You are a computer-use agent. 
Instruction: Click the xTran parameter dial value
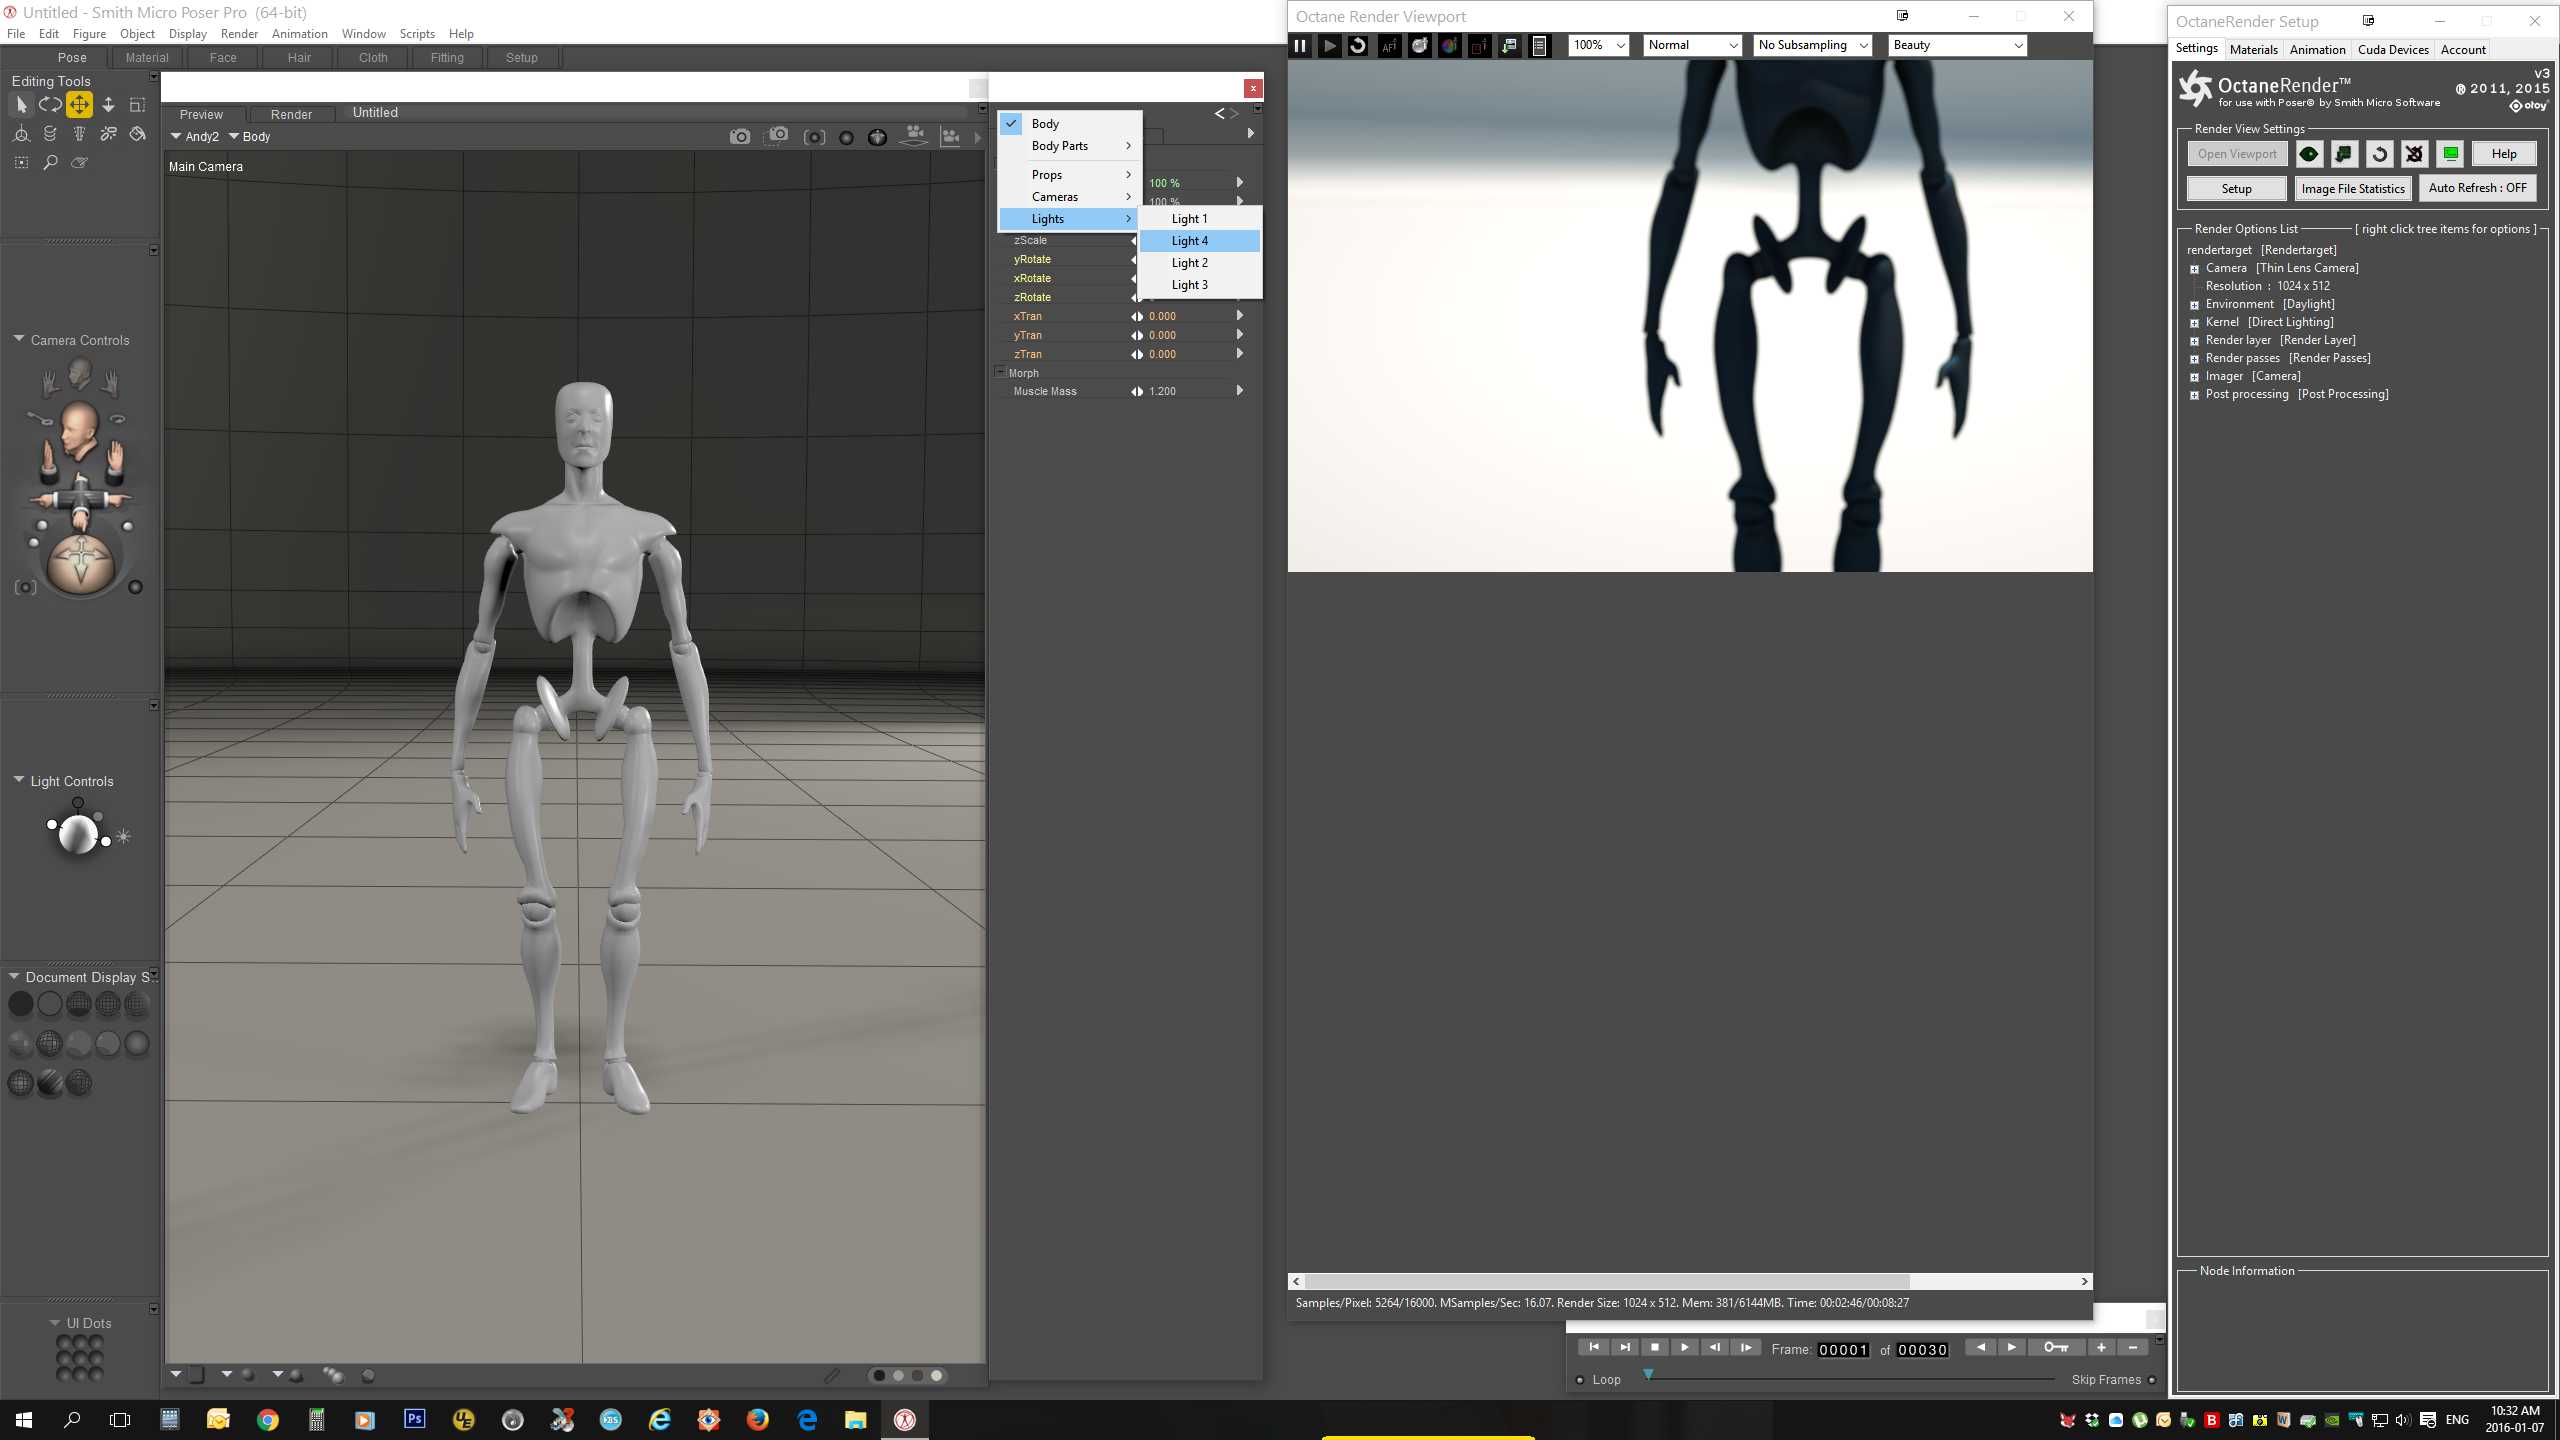[x=1163, y=316]
